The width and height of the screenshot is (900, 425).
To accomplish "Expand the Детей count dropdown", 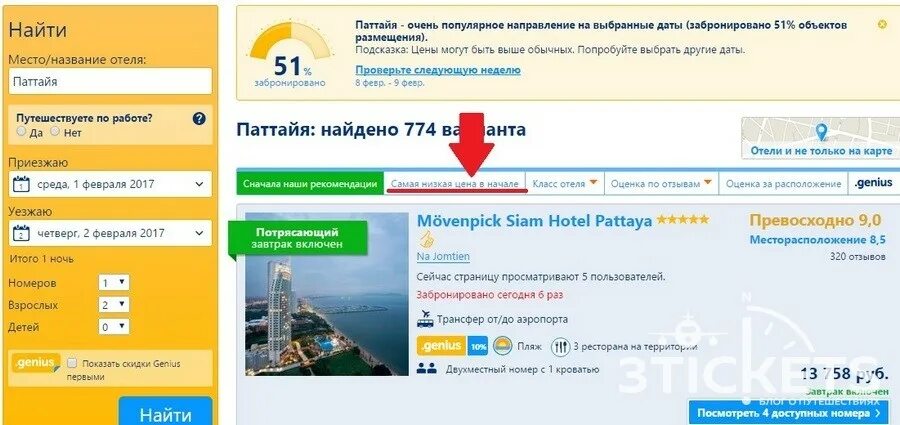I will [x=114, y=327].
